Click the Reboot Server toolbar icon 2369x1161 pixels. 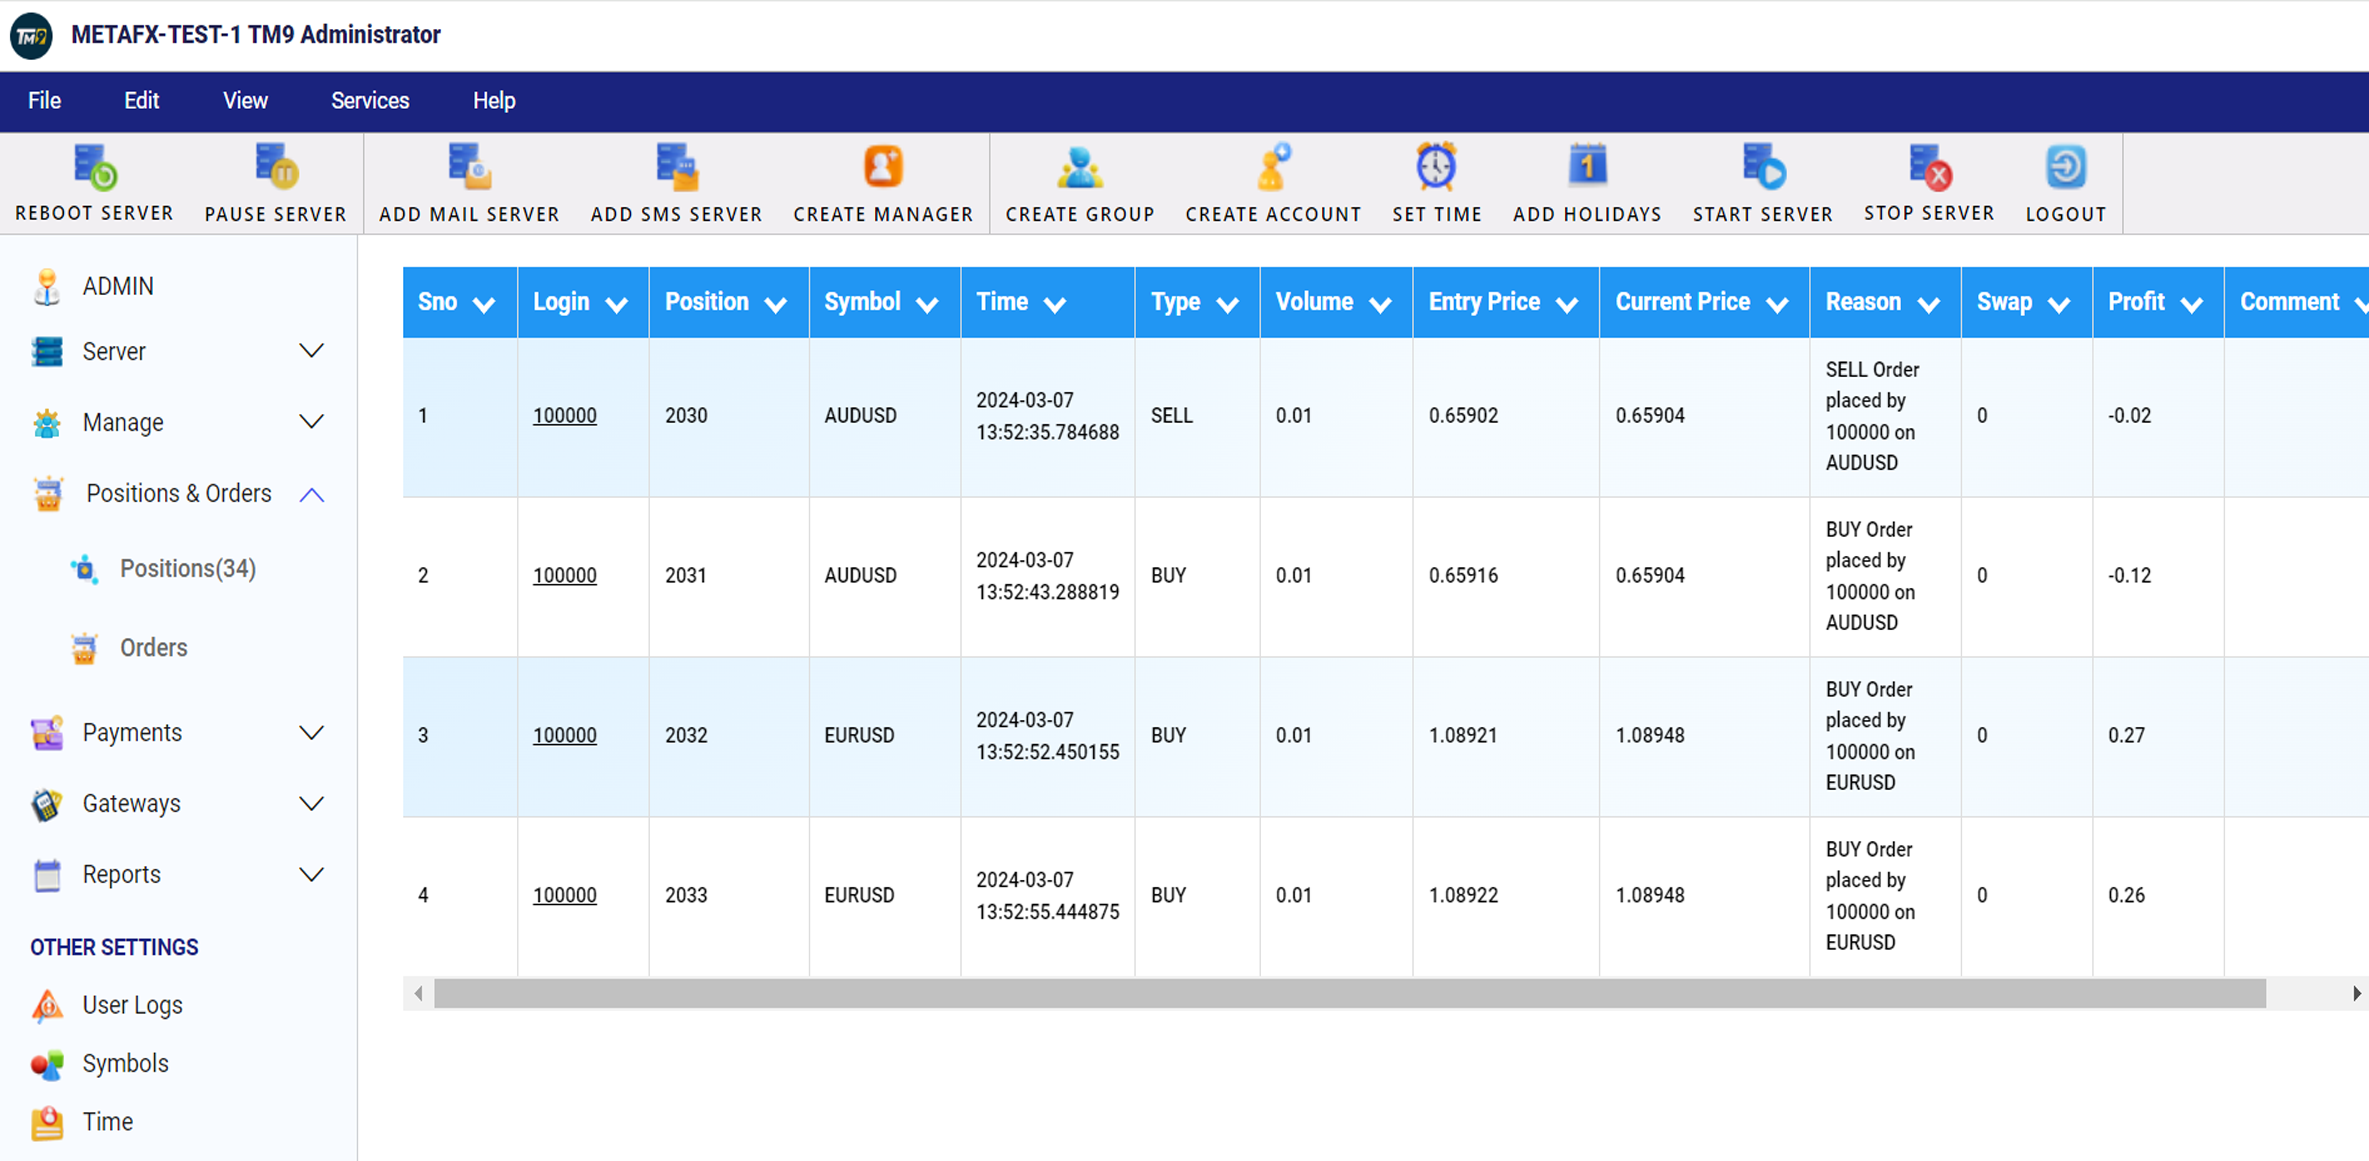coord(95,168)
